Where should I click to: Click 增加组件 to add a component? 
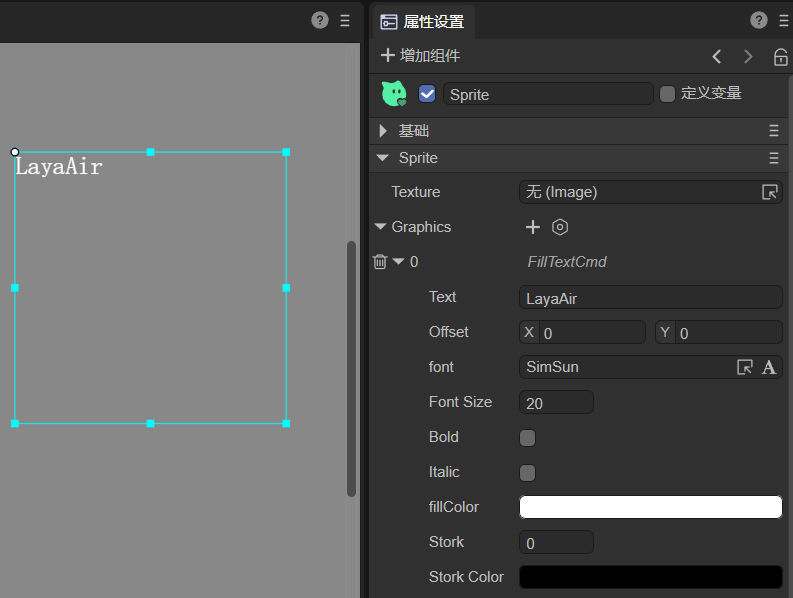pyautogui.click(x=420, y=55)
